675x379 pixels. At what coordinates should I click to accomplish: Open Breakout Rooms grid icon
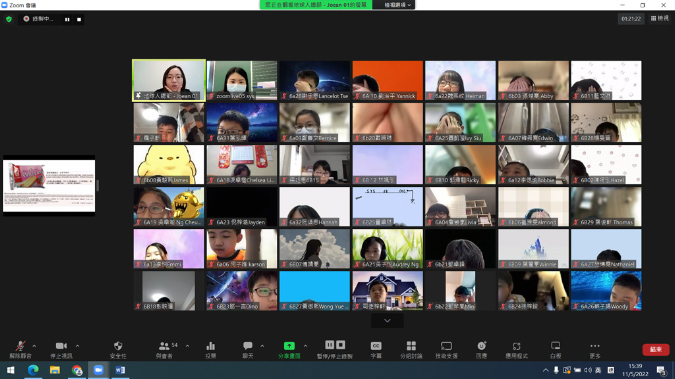pos(411,349)
